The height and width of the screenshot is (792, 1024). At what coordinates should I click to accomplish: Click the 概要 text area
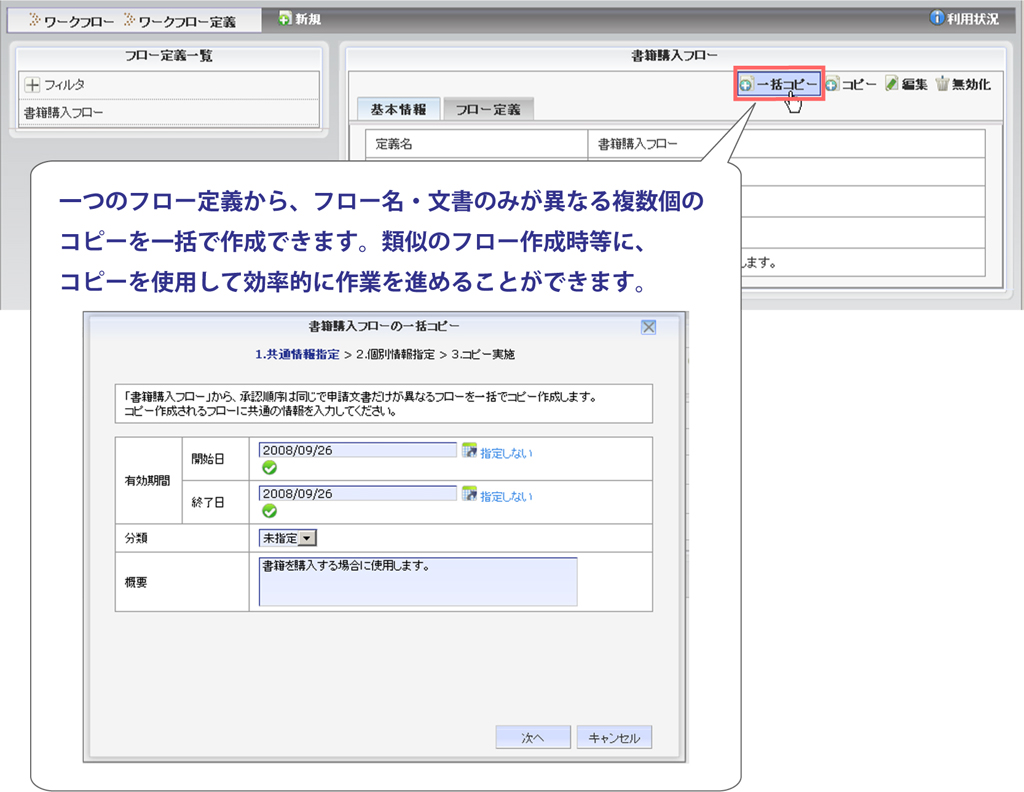418,581
